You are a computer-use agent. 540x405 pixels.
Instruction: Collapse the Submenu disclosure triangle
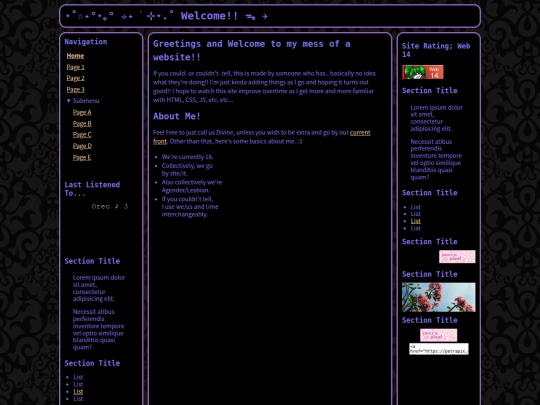pos(69,101)
